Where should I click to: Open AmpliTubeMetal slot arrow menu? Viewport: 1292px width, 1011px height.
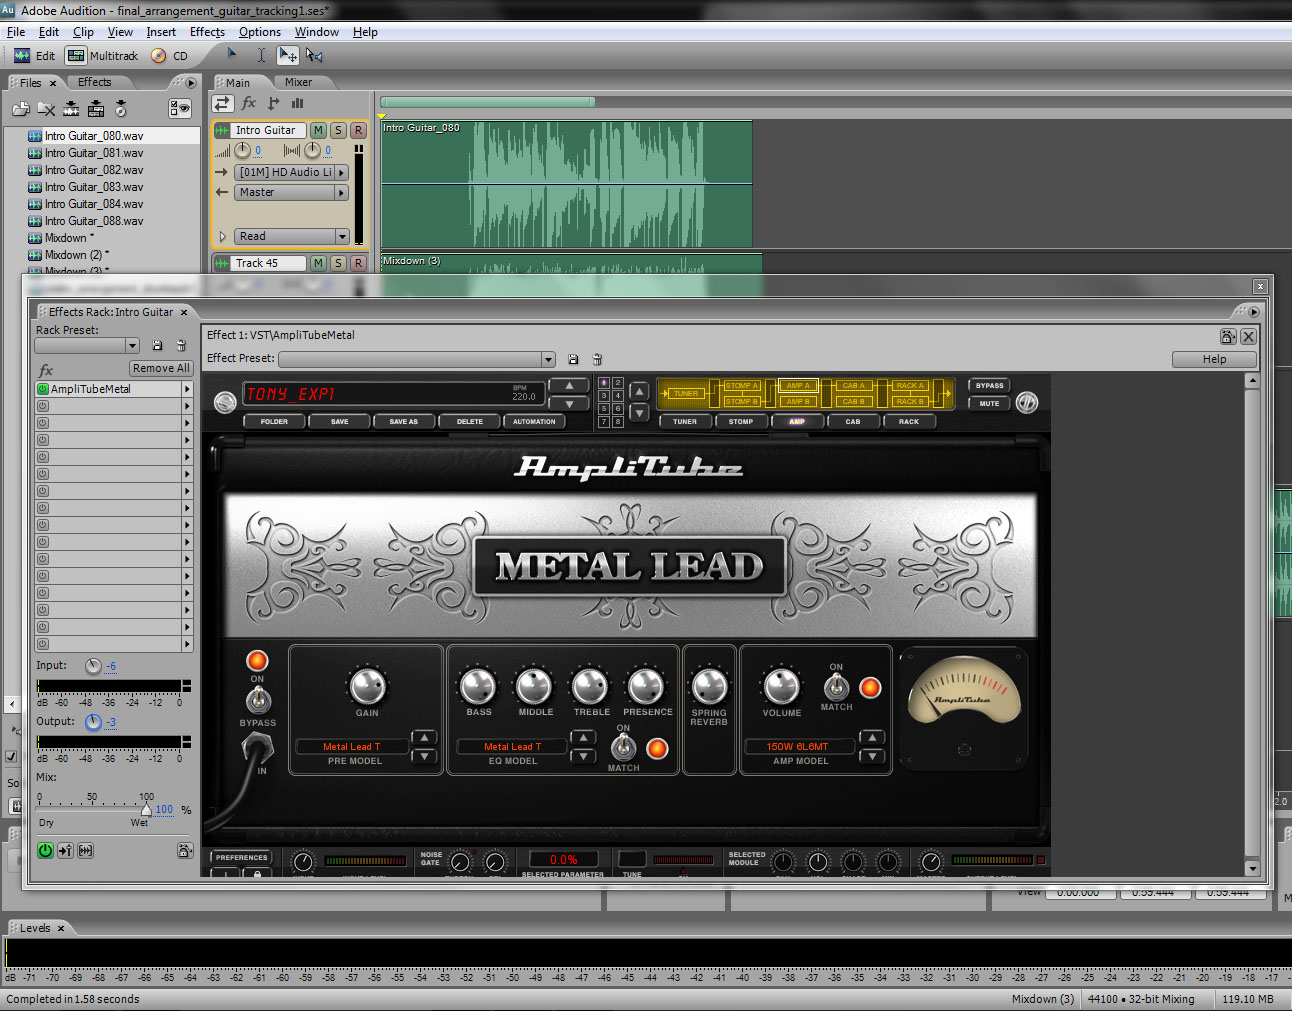[x=187, y=389]
